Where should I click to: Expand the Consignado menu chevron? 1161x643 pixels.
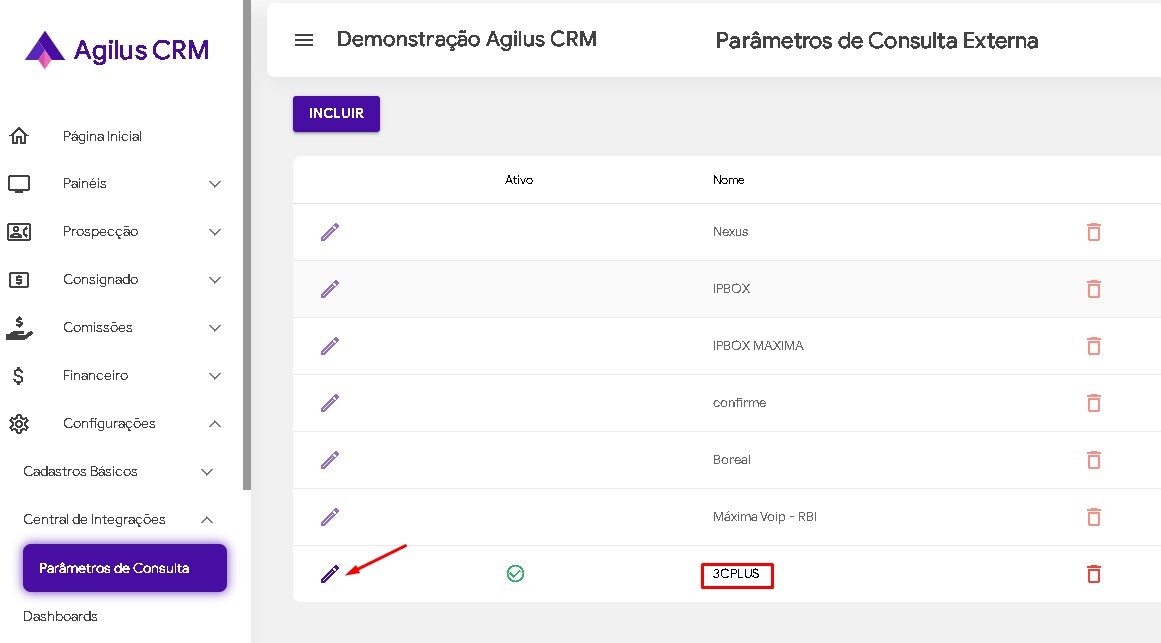(215, 280)
